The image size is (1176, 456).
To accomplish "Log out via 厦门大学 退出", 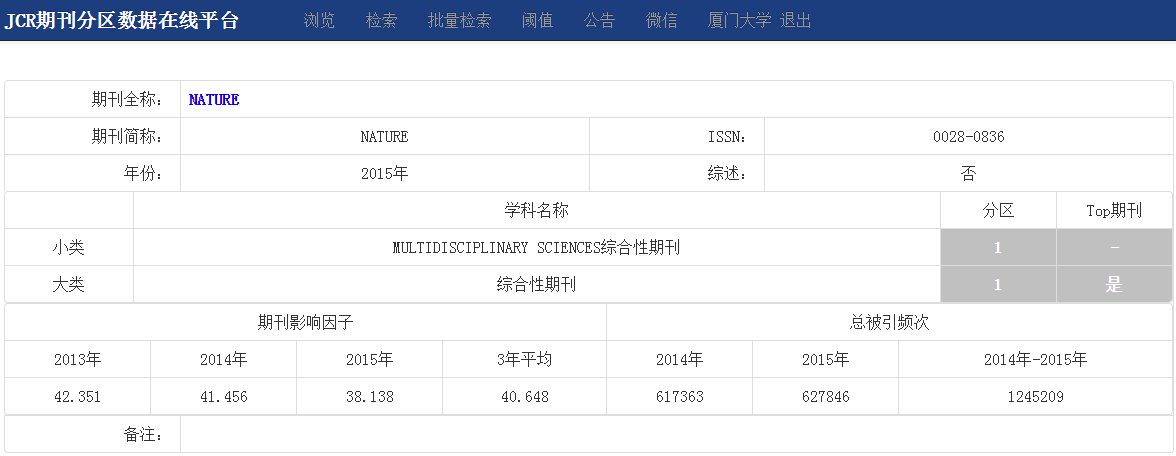I will point(759,21).
